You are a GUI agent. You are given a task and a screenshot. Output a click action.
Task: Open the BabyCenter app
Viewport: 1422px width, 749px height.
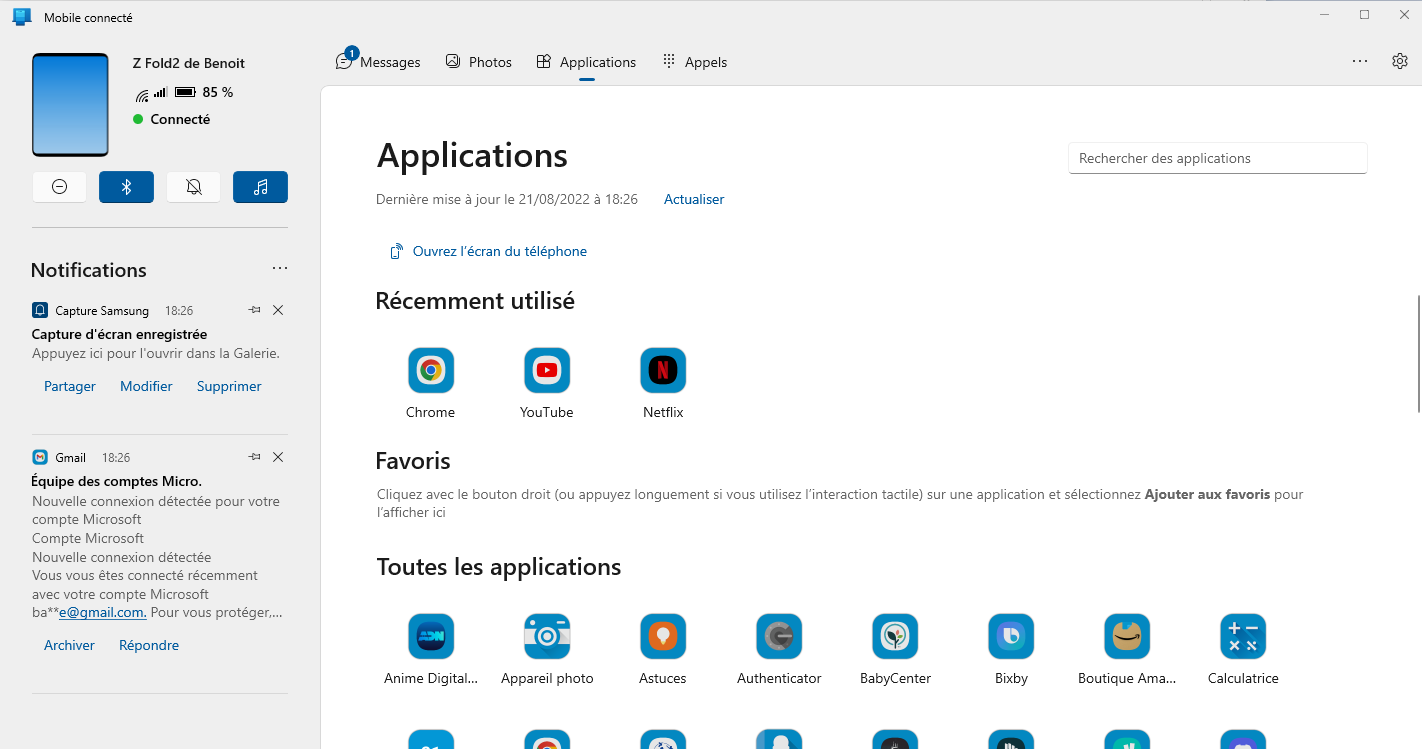pos(895,637)
